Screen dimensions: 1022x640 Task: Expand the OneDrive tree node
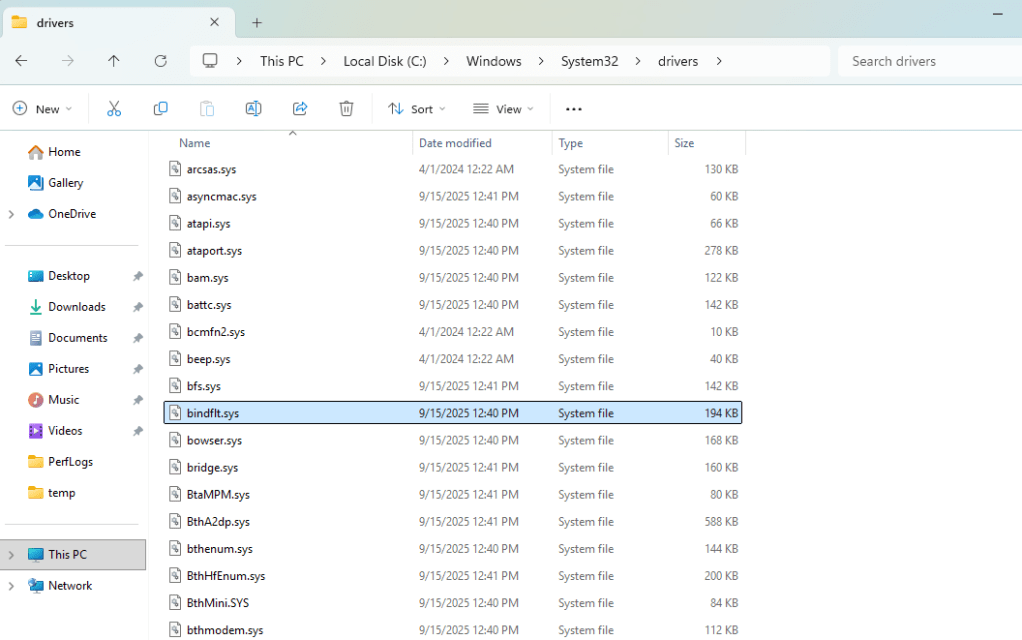point(11,214)
